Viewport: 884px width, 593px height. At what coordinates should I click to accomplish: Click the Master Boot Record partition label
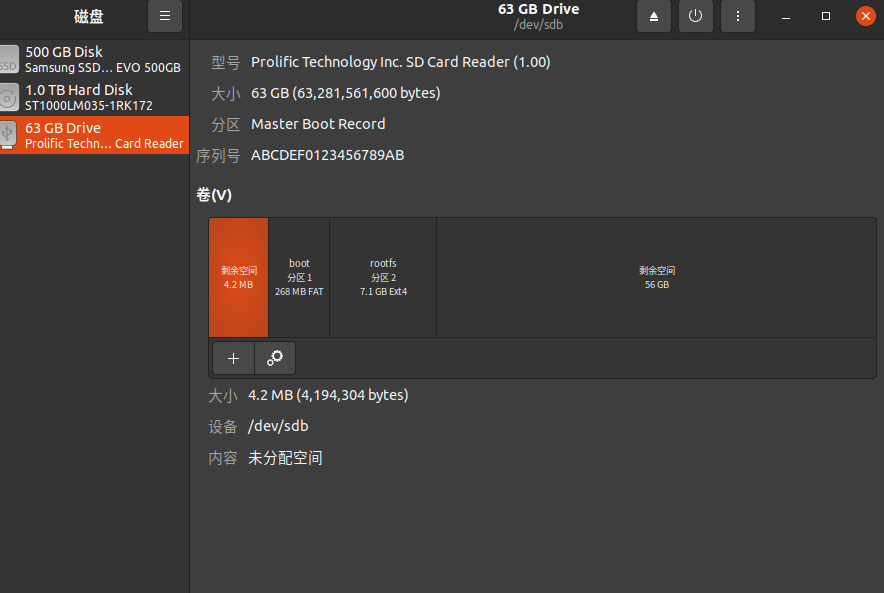pyautogui.click(x=318, y=123)
